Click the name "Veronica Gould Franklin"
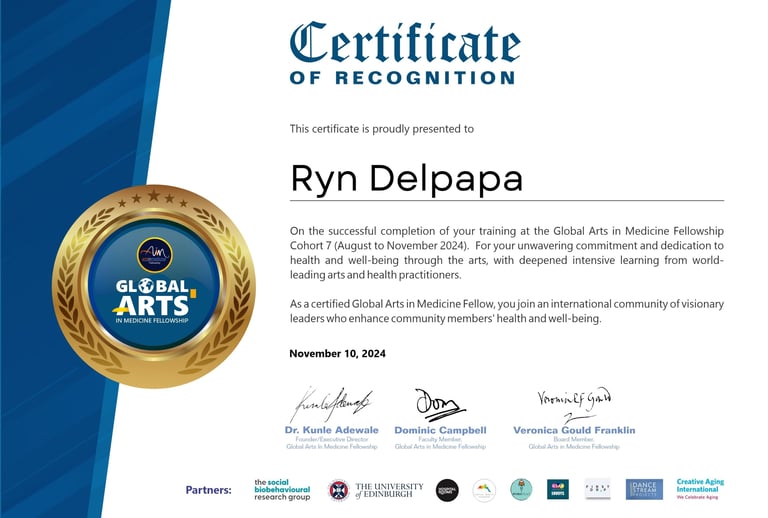 574,430
